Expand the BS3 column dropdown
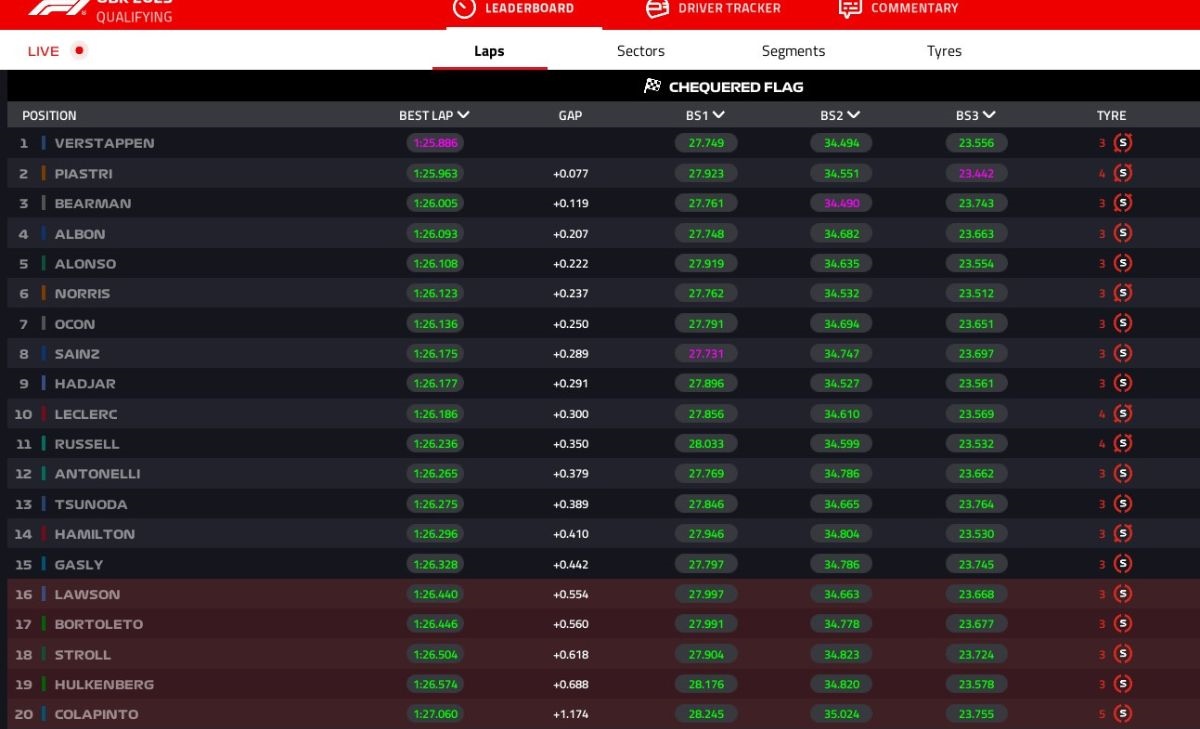 pos(988,115)
